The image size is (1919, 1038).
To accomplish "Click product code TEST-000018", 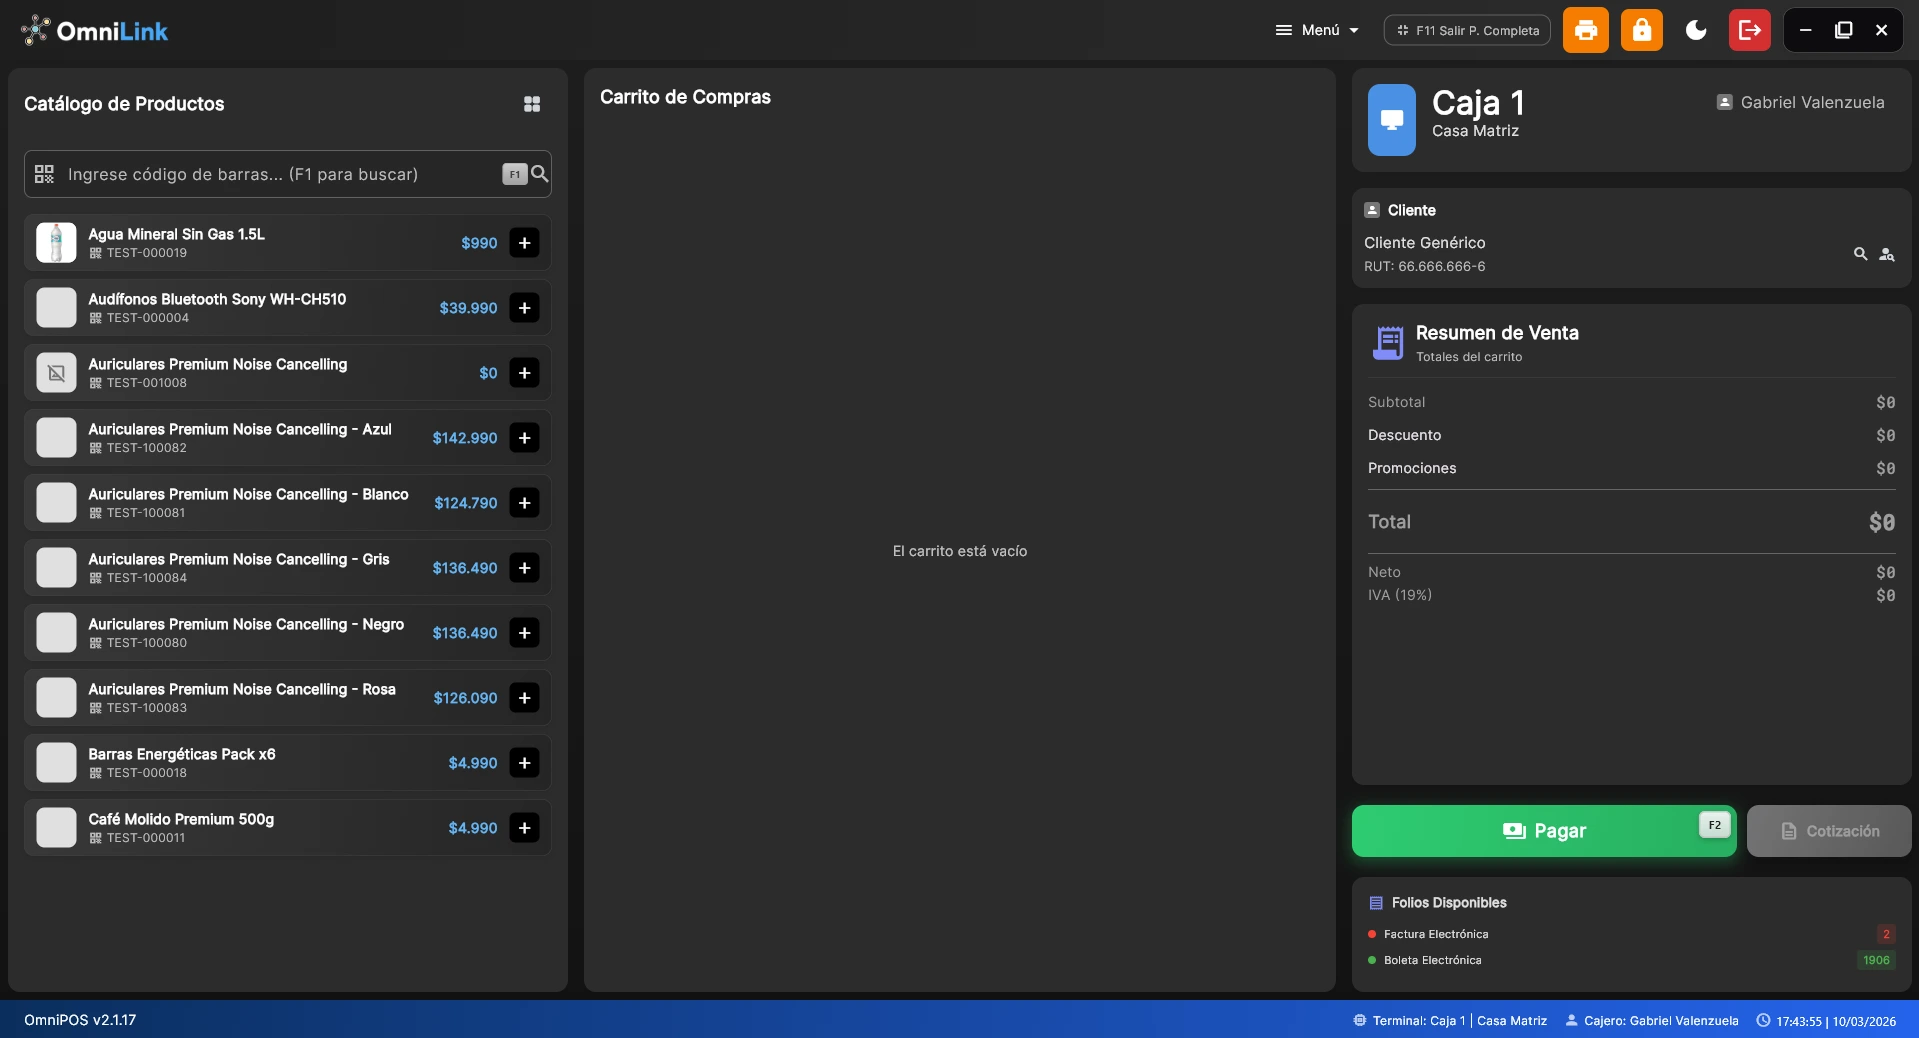I will pos(147,773).
